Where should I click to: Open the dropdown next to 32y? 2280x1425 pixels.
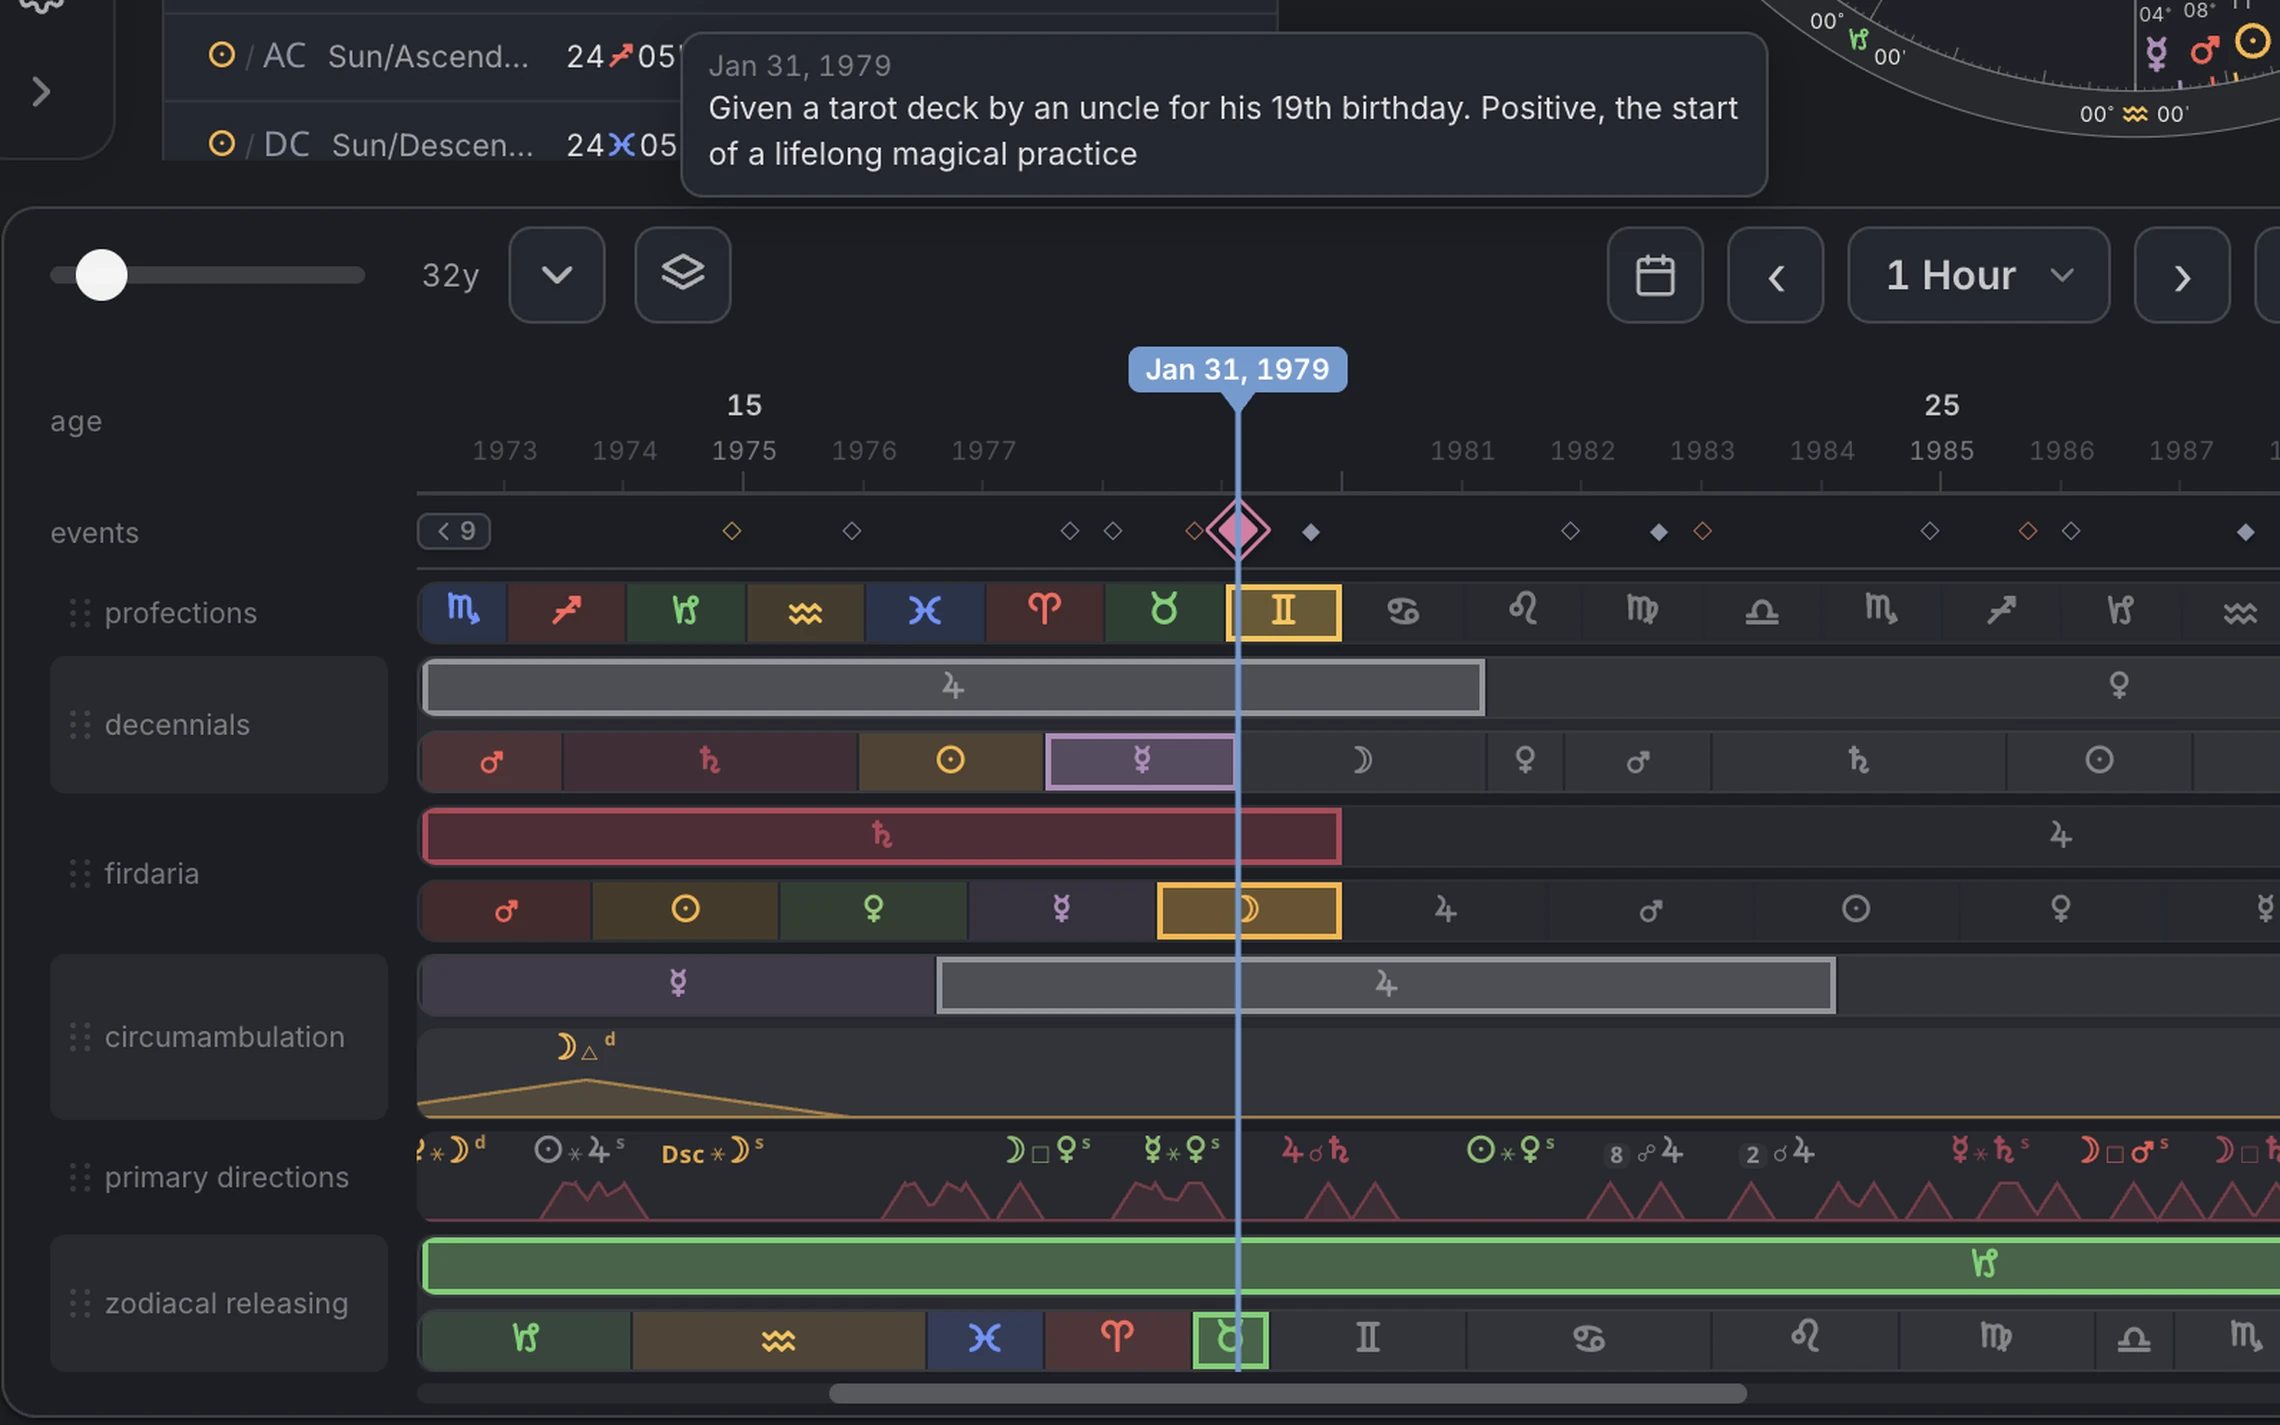click(x=556, y=274)
